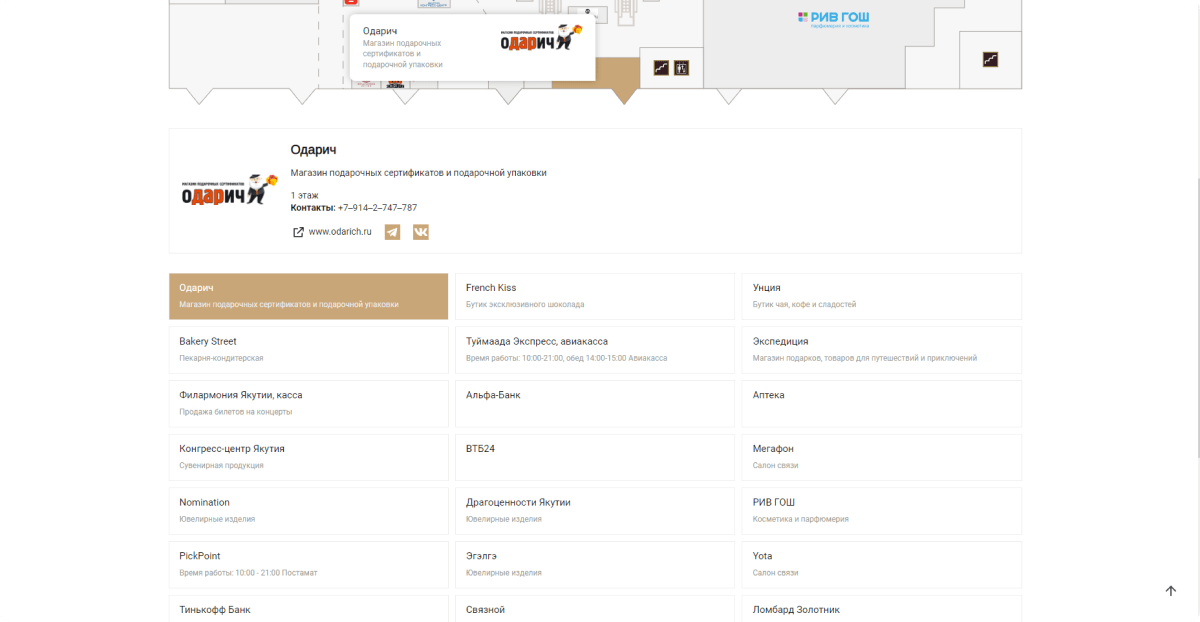Screen dimensions: 1200x622
Task: Select Драгоценности Якутии entry
Action: coord(595,510)
